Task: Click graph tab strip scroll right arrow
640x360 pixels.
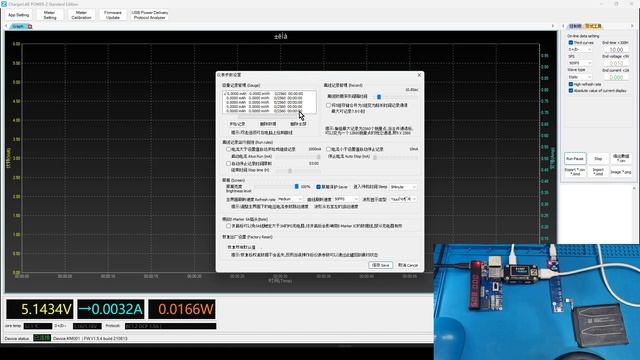Action: tap(553, 26)
